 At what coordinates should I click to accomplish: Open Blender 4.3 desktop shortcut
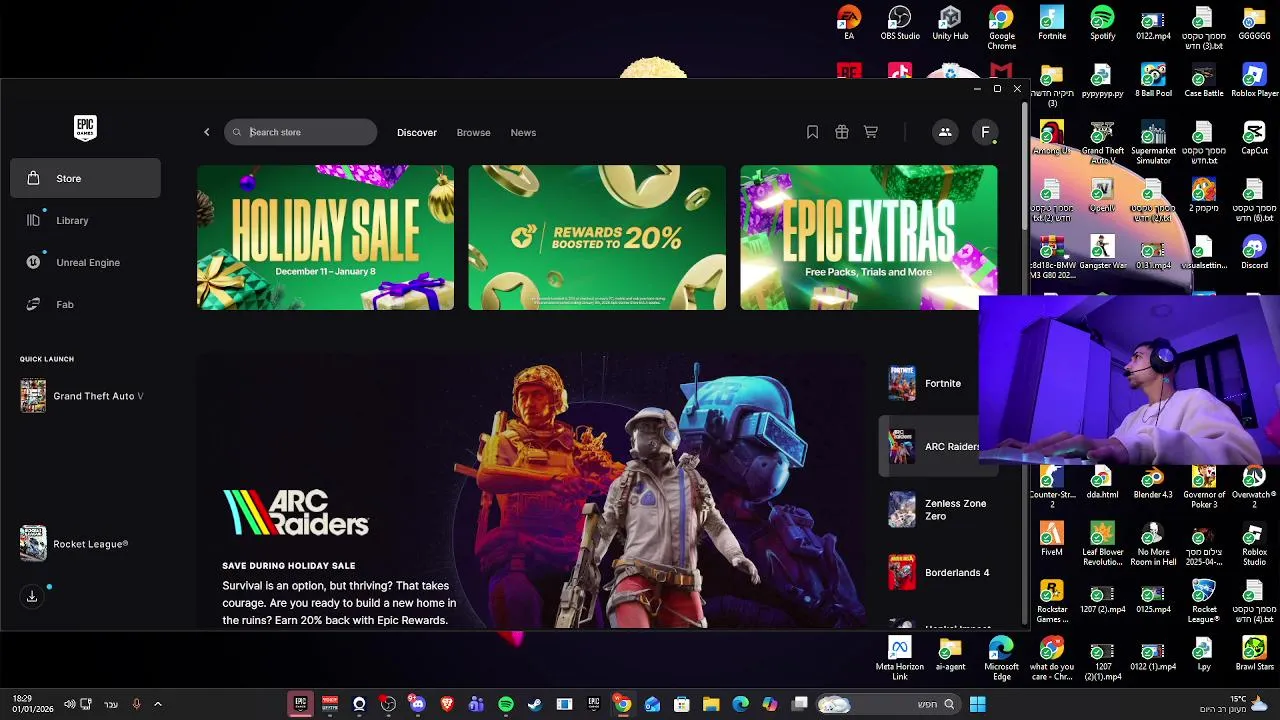pos(1153,482)
